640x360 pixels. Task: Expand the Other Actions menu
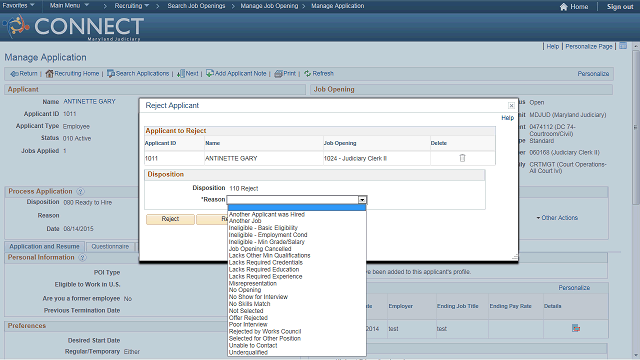557,218
